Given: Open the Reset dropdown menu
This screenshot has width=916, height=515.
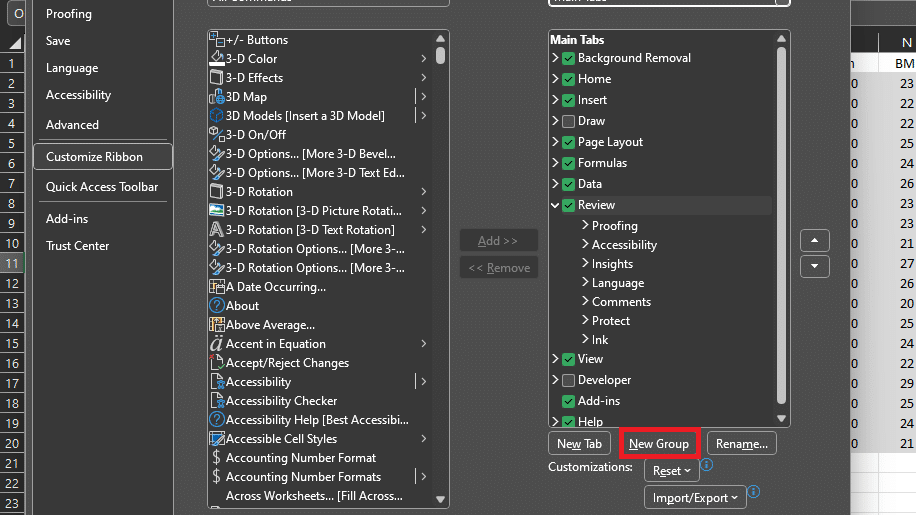Looking at the screenshot, I should click(x=671, y=470).
